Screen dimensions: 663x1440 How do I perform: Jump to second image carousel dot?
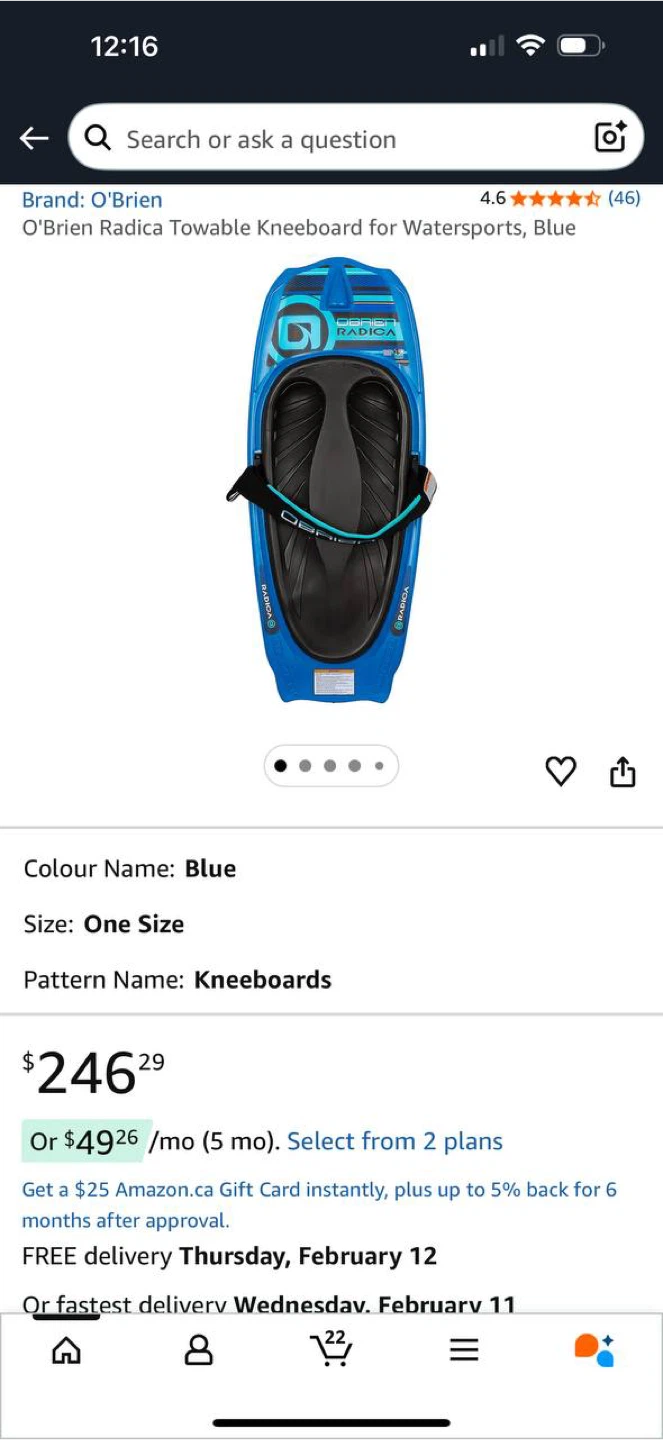305,766
